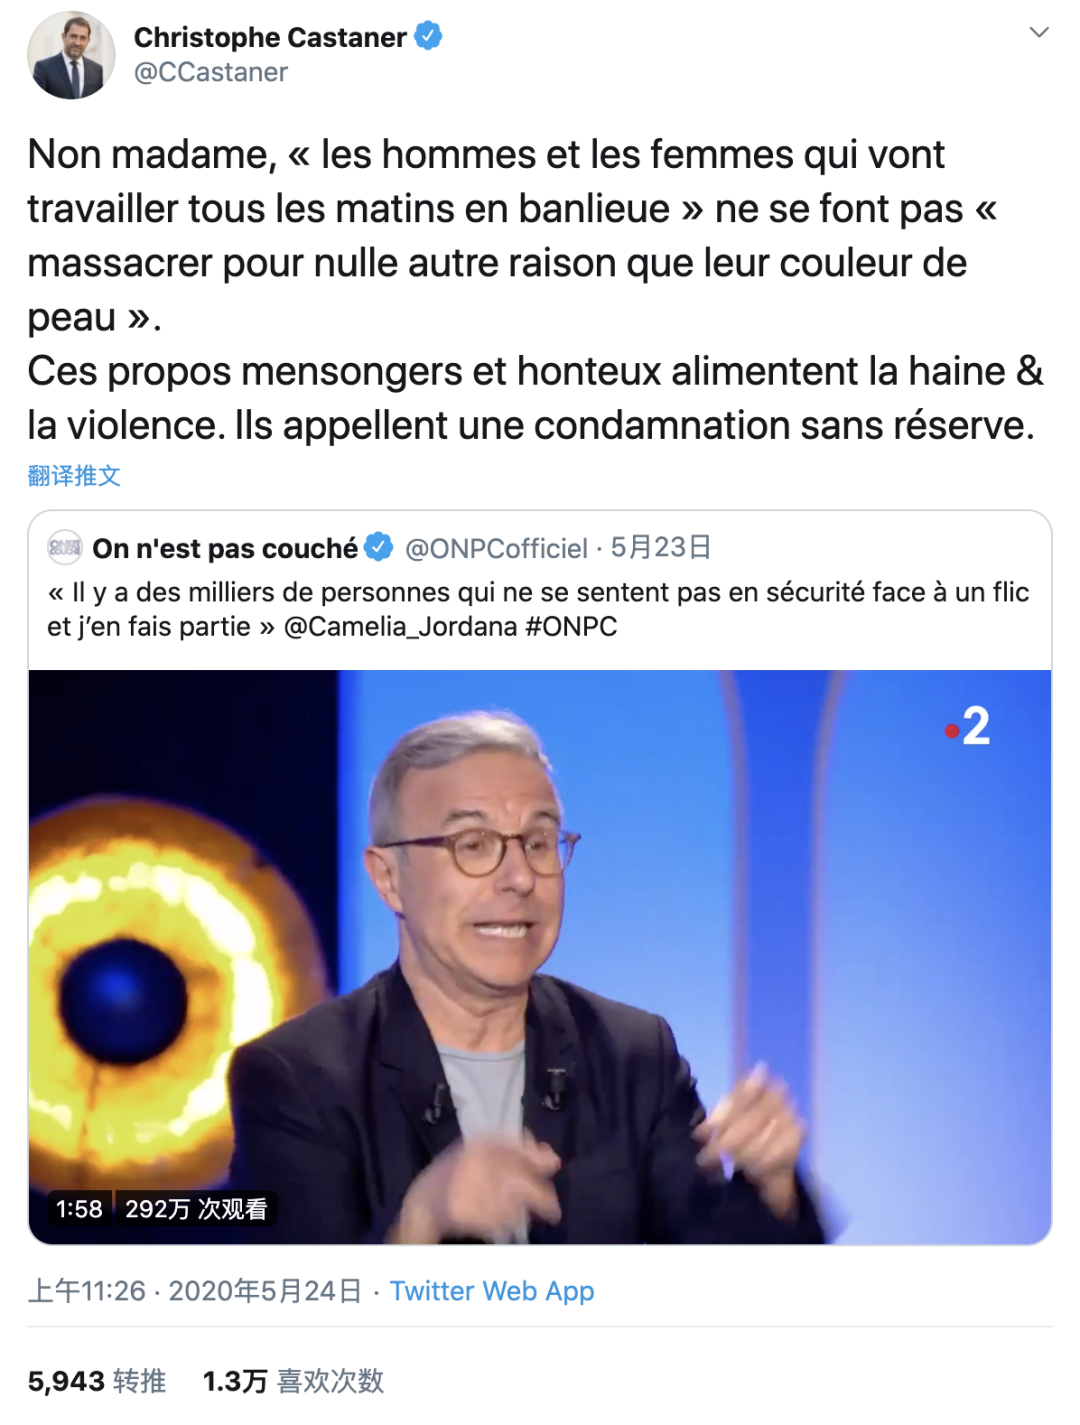Screen dimensions: 1080x1425
Task: Open the @ONPCofficiel handle
Action: pos(496,548)
